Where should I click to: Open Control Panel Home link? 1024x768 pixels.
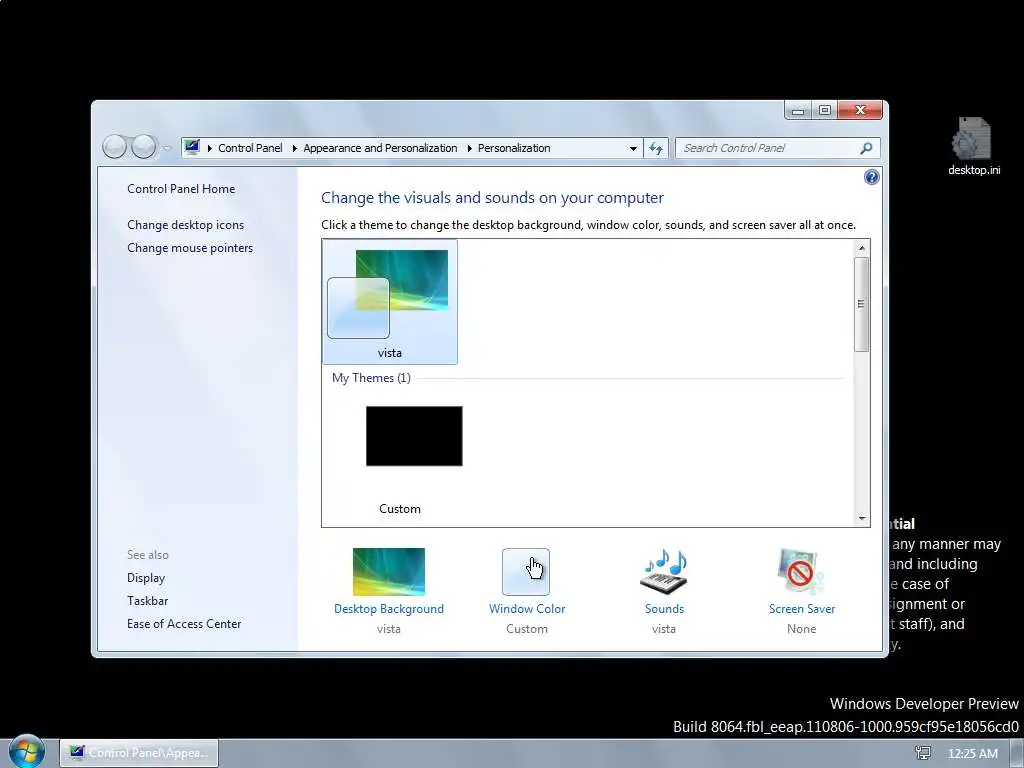[181, 189]
